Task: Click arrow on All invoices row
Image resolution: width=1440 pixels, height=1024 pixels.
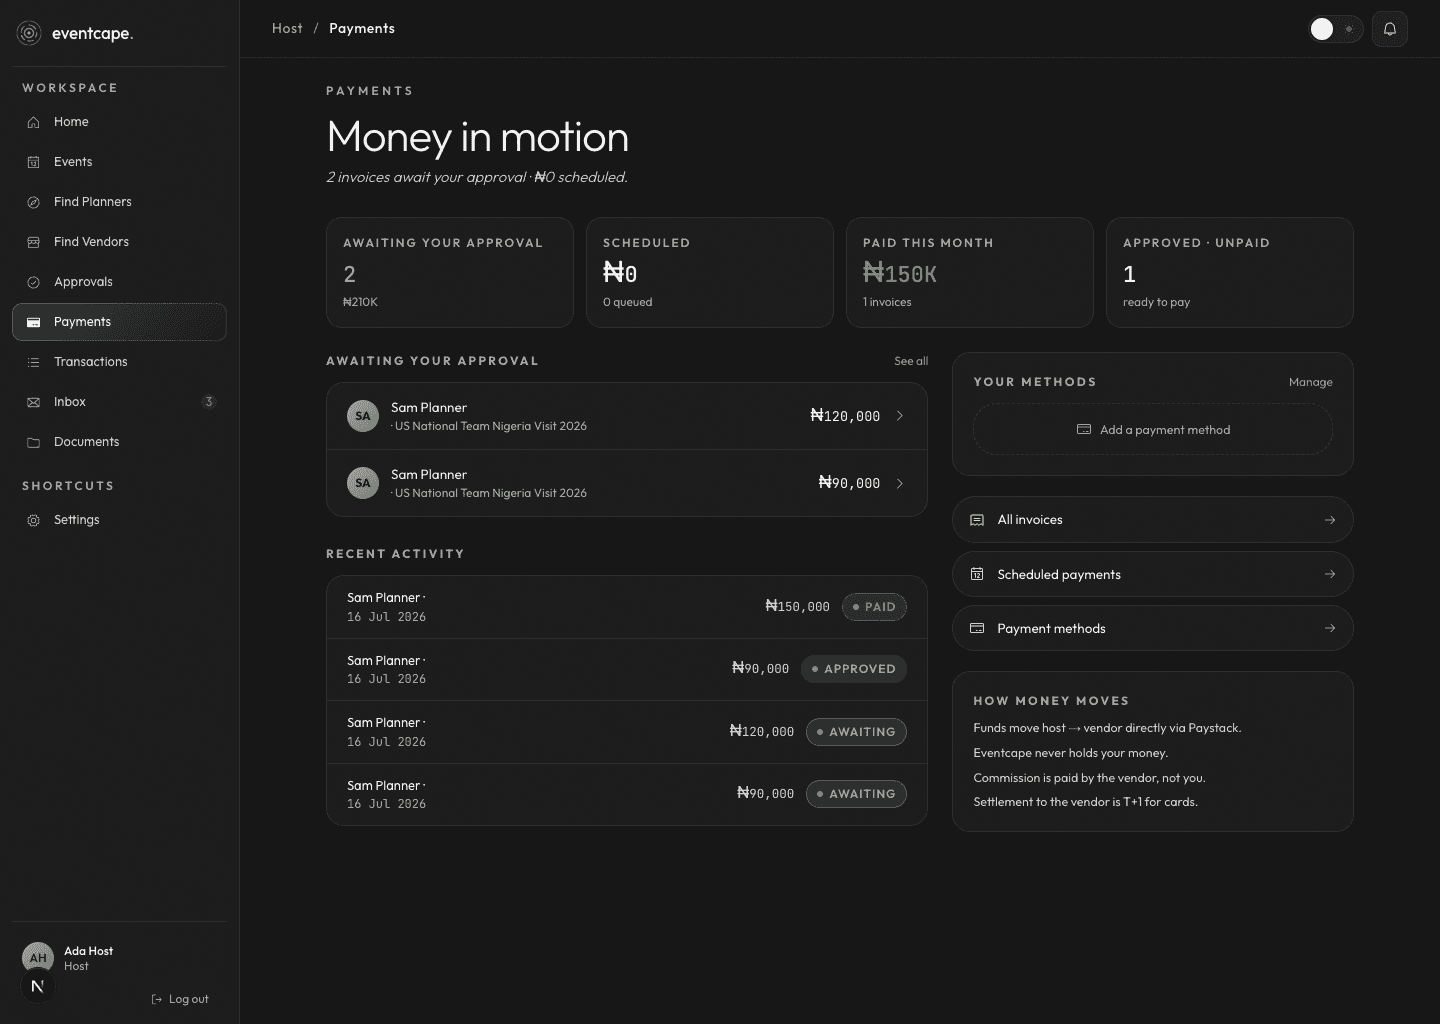Action: 1330,520
